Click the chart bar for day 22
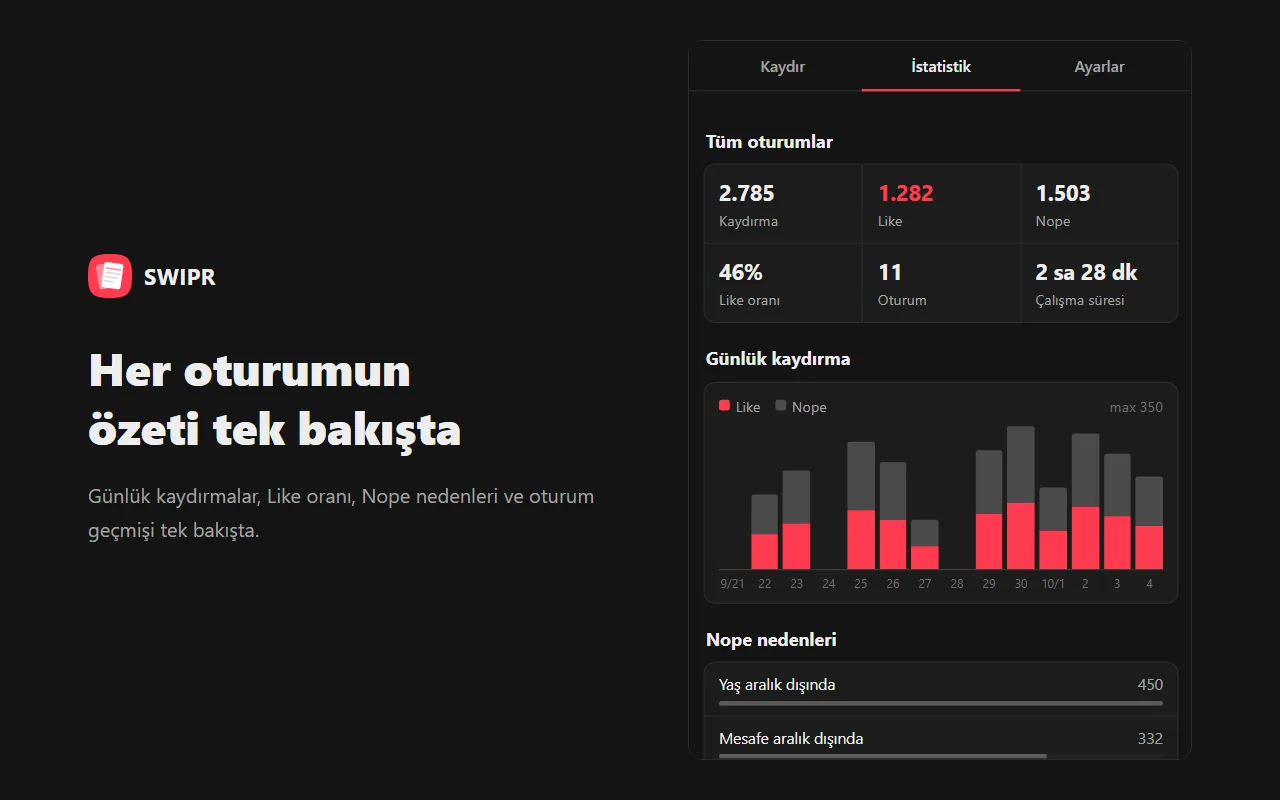Screen dimensions: 1280x800 (x=764, y=532)
